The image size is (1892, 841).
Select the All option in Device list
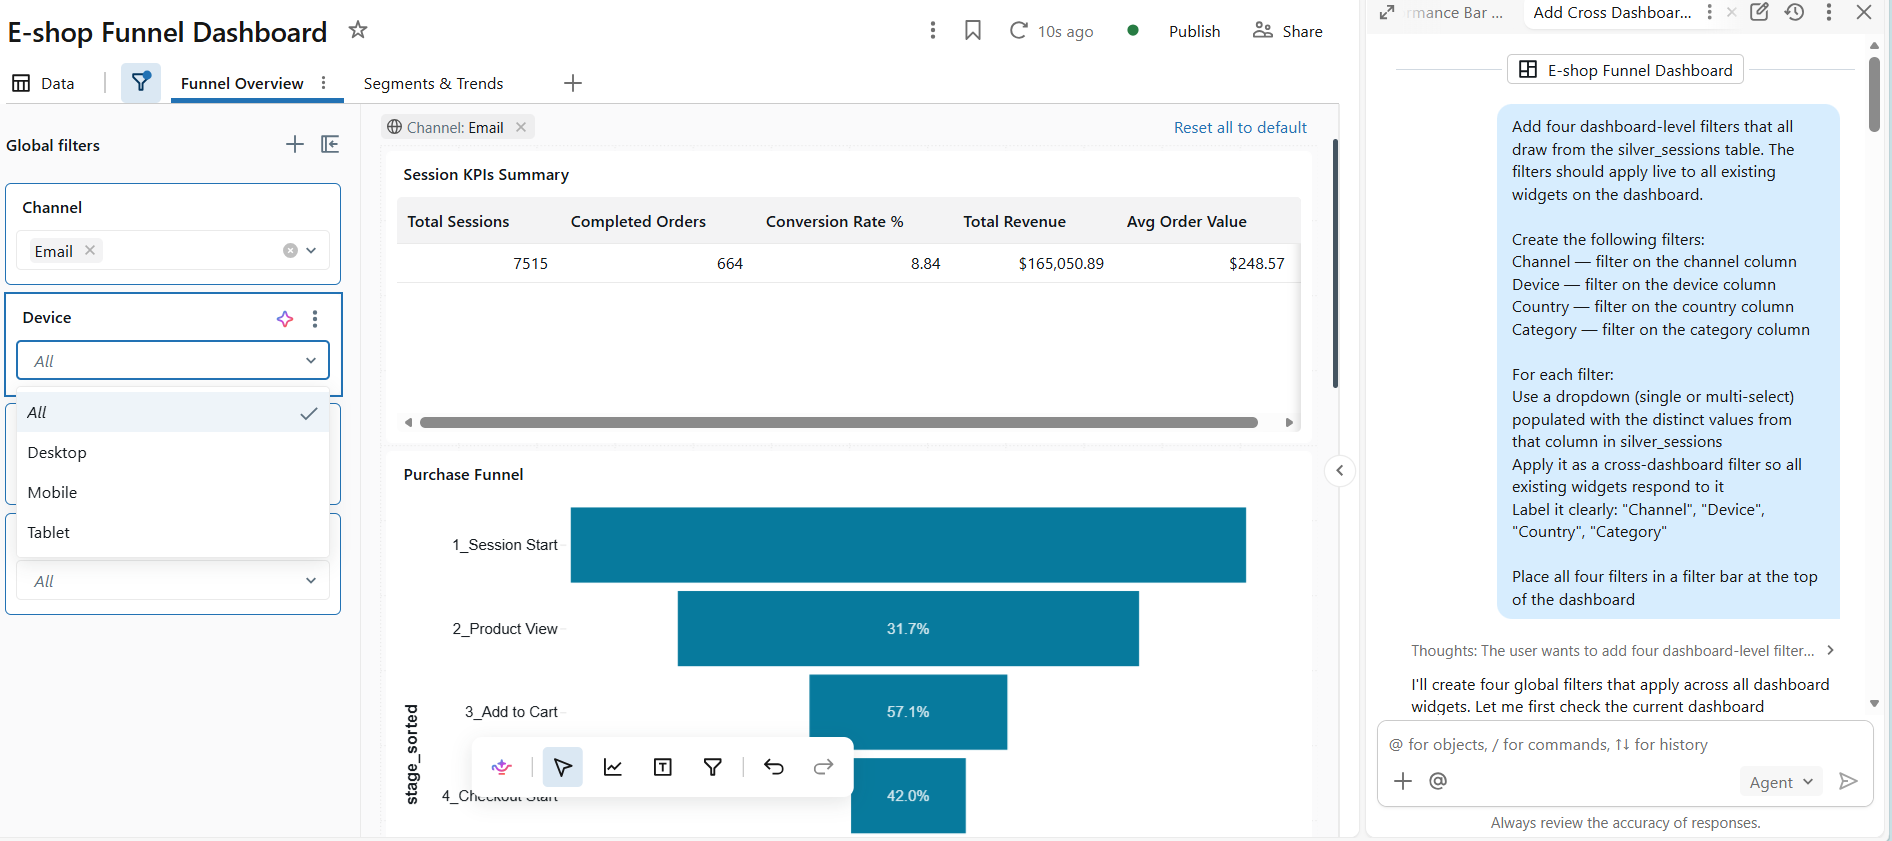pos(173,412)
